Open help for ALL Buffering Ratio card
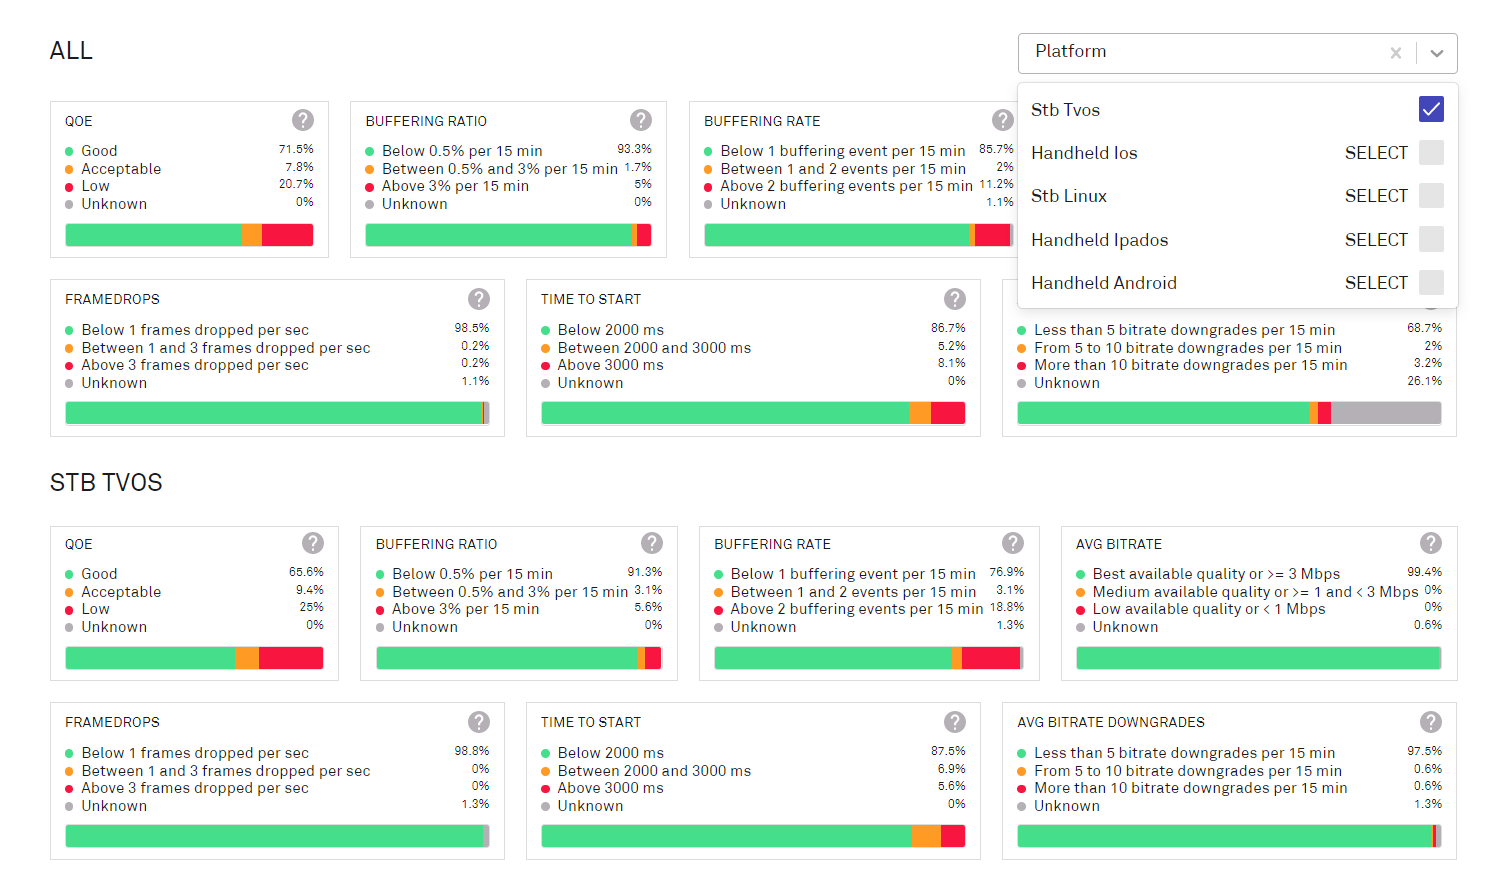 click(641, 120)
